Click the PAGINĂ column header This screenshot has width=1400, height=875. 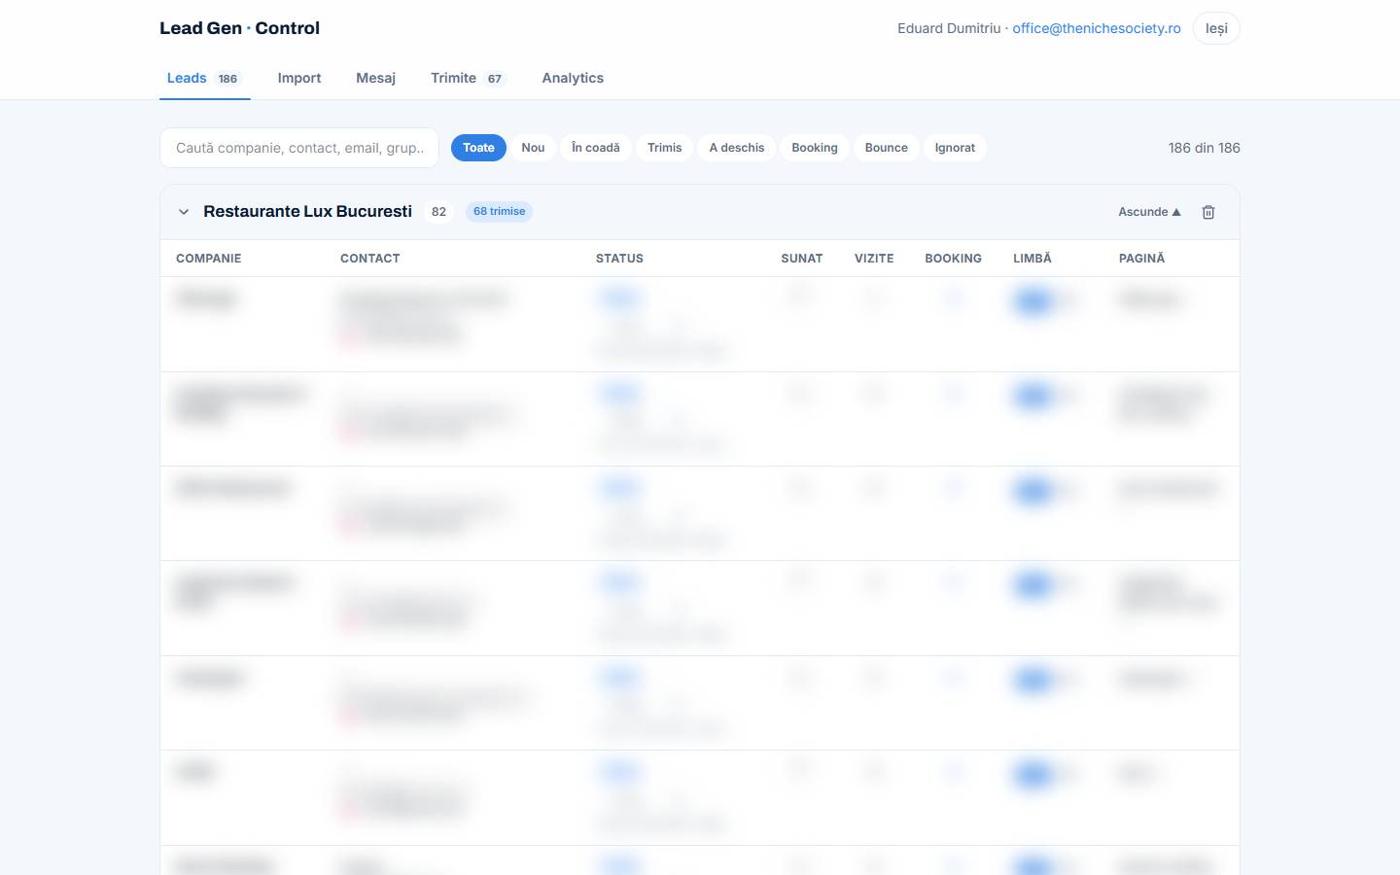point(1142,258)
